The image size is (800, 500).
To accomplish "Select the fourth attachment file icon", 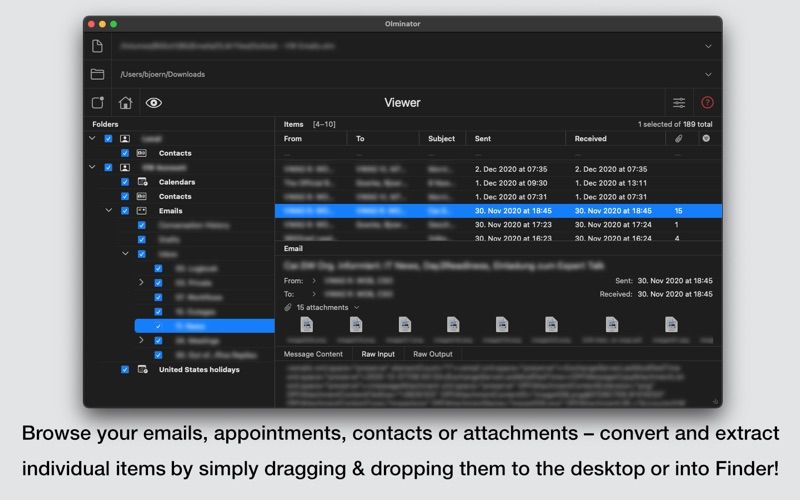I will point(453,324).
